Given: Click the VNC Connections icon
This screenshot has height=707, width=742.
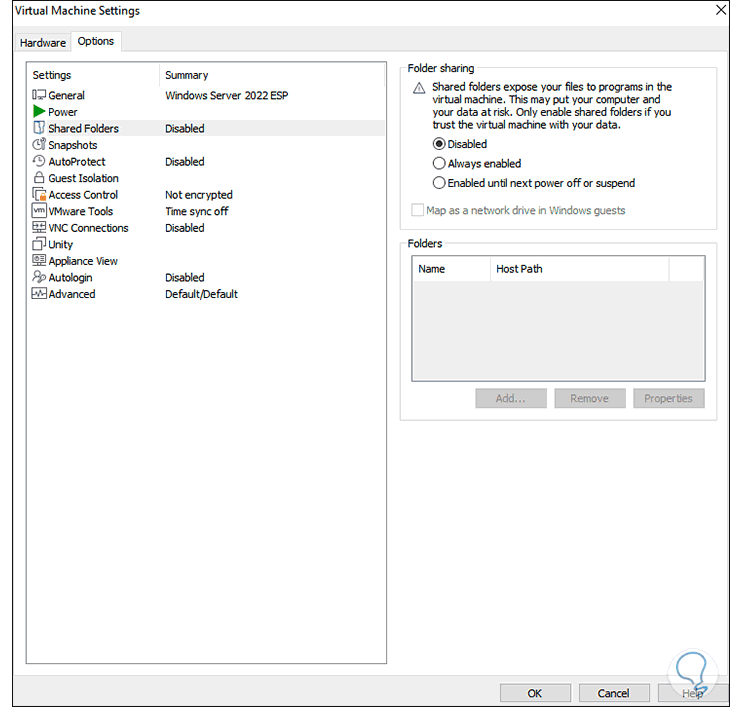Looking at the screenshot, I should click(x=39, y=227).
